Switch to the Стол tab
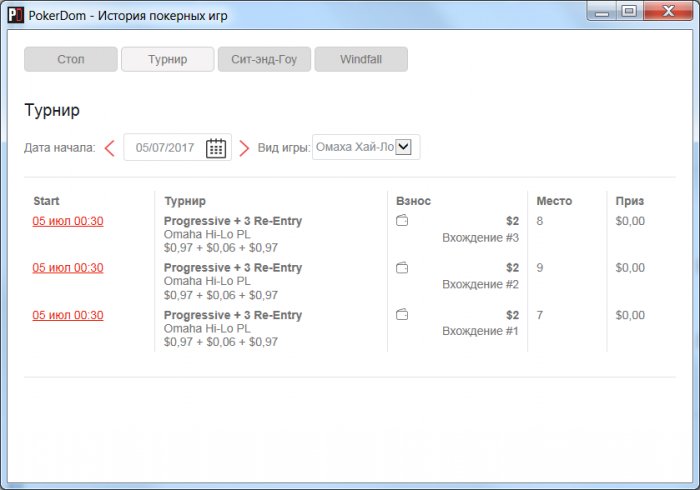This screenshot has height=490, width=700. click(x=71, y=59)
